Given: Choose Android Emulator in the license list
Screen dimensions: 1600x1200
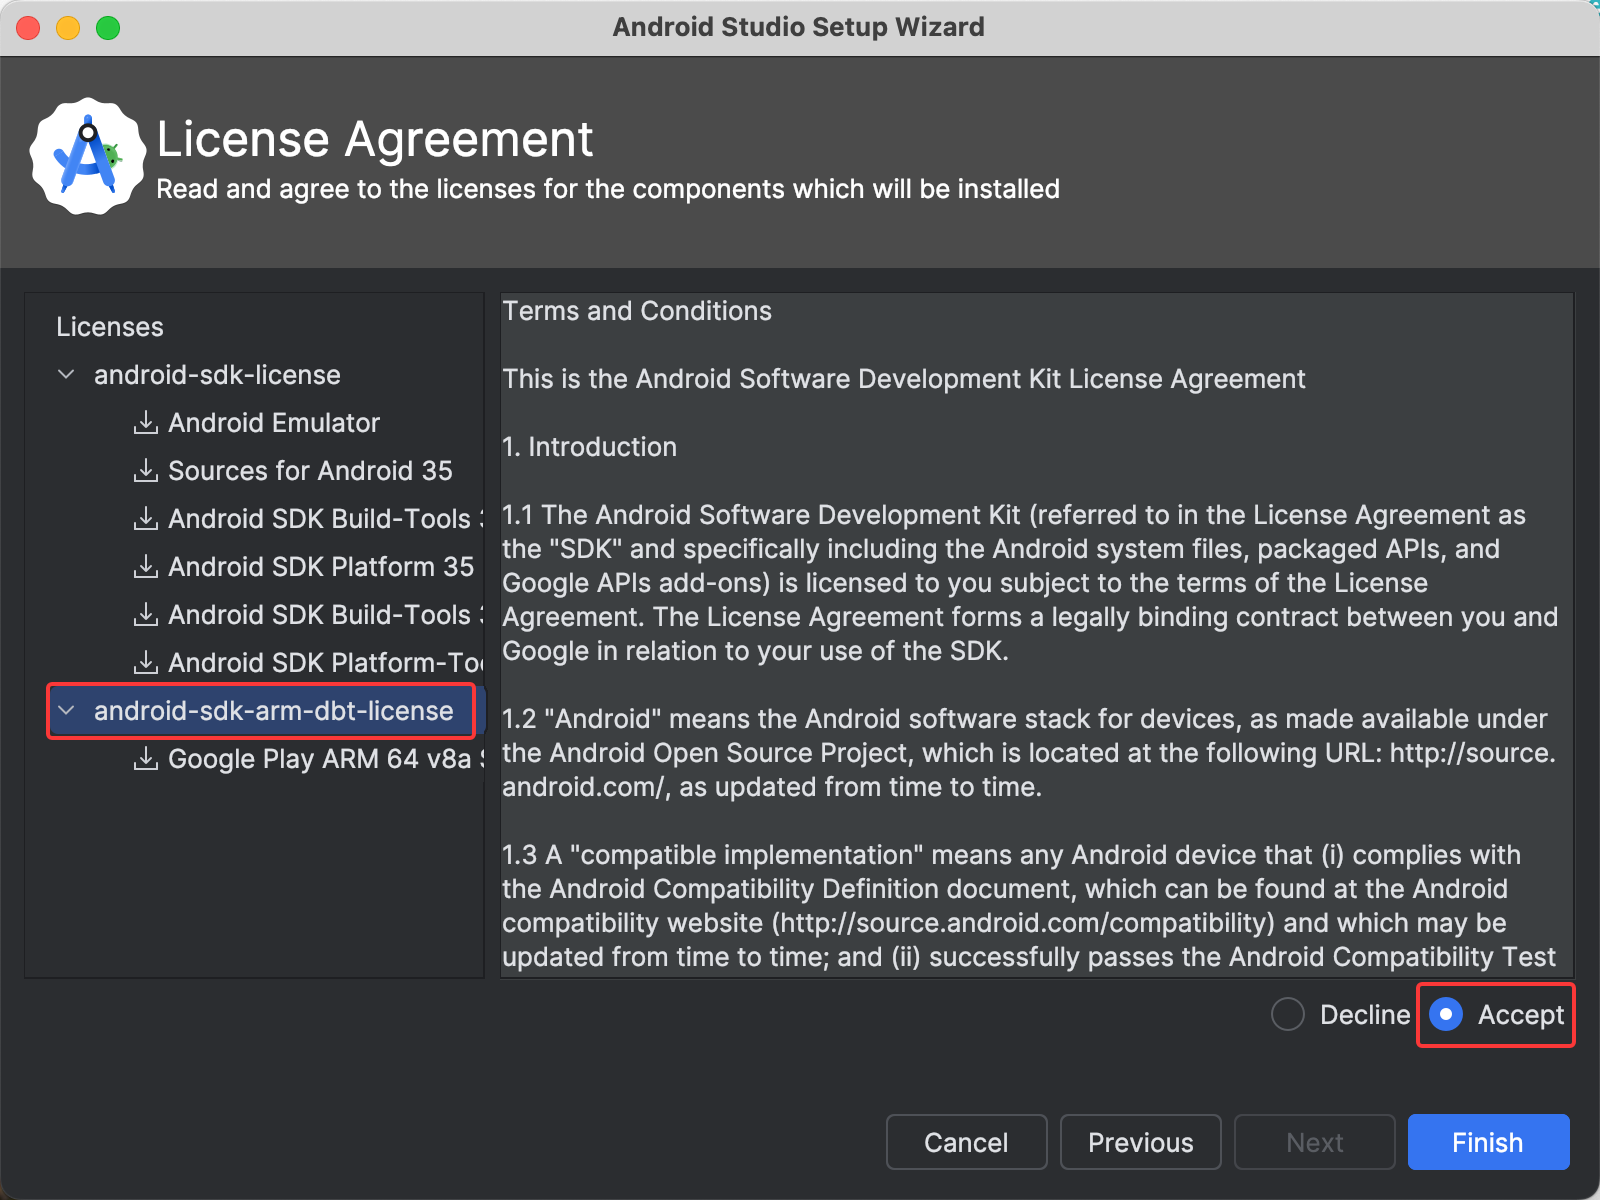Looking at the screenshot, I should pyautogui.click(x=273, y=423).
